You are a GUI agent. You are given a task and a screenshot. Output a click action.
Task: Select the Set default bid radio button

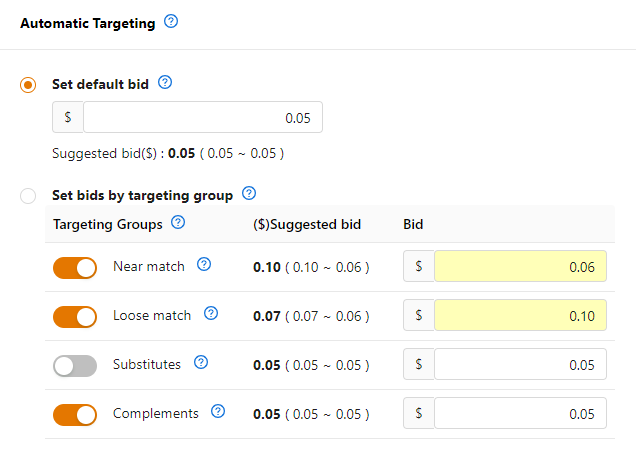coord(28,85)
